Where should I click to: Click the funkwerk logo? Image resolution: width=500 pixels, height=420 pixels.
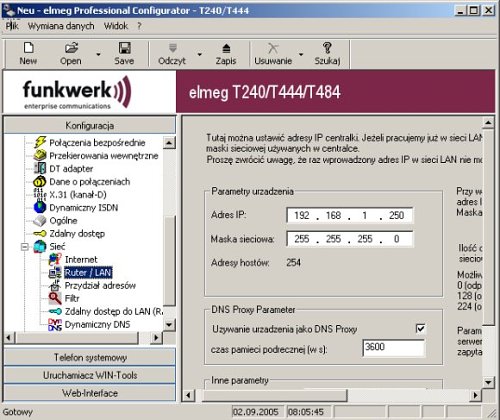pyautogui.click(x=77, y=92)
